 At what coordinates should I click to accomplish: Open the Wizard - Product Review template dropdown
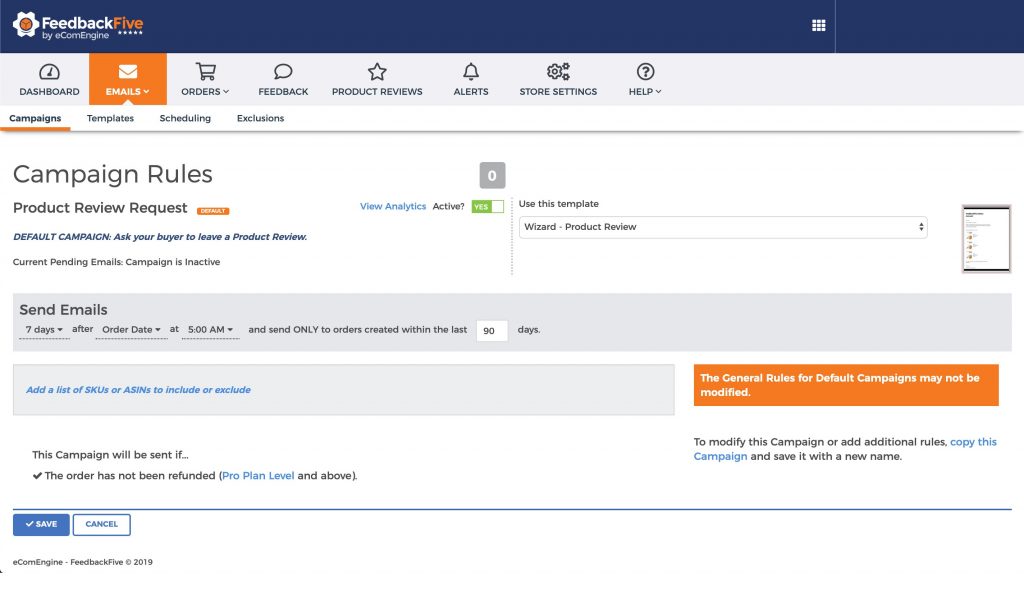[x=723, y=227]
